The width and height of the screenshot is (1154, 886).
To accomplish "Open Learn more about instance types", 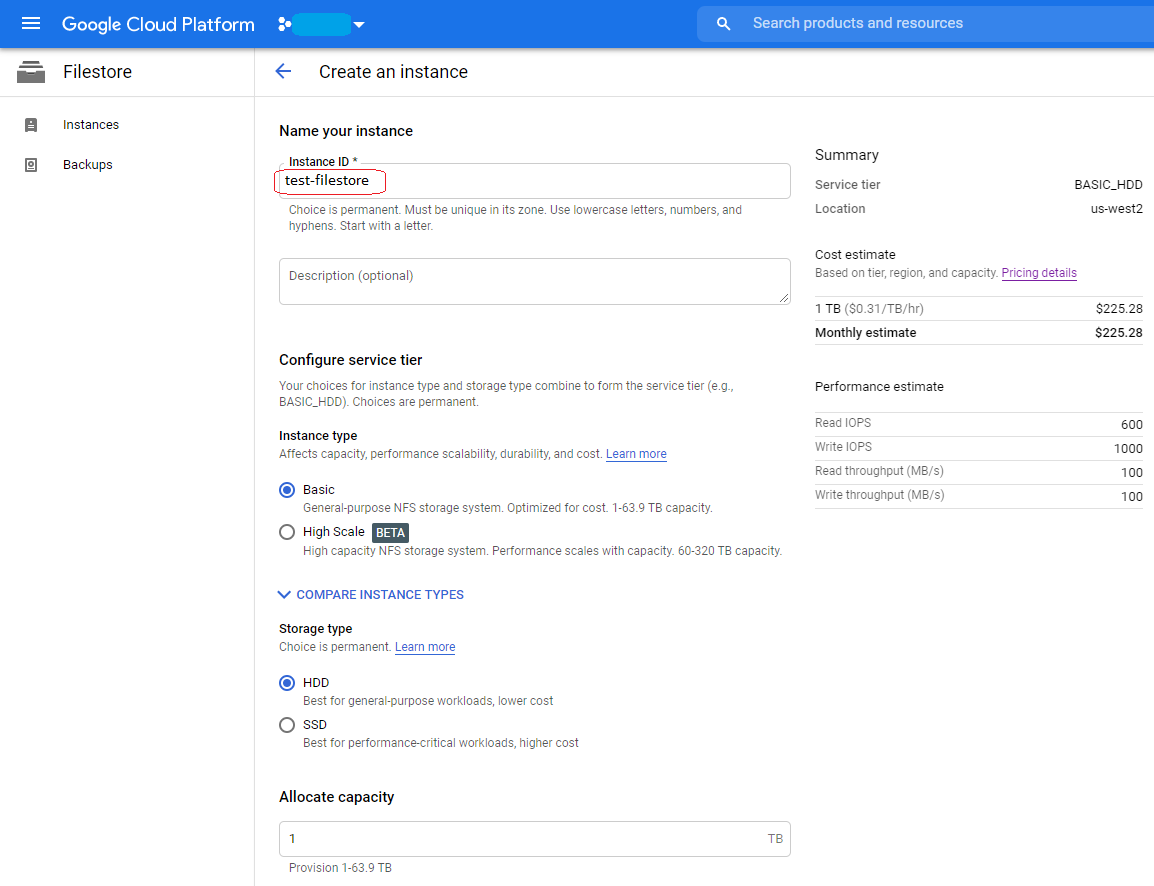I will [x=636, y=453].
